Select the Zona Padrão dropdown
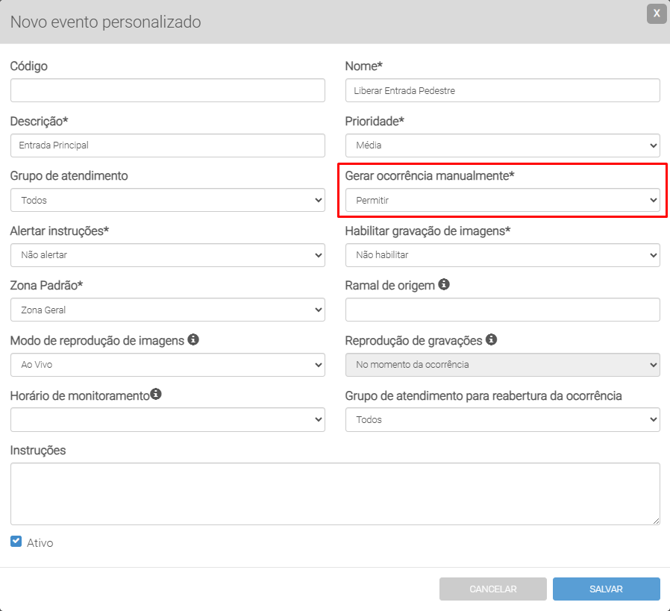The image size is (670, 611). (167, 310)
